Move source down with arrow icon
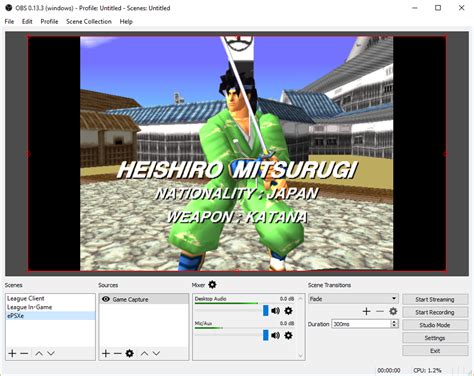Screen dimensions: 474x376 point(156,353)
